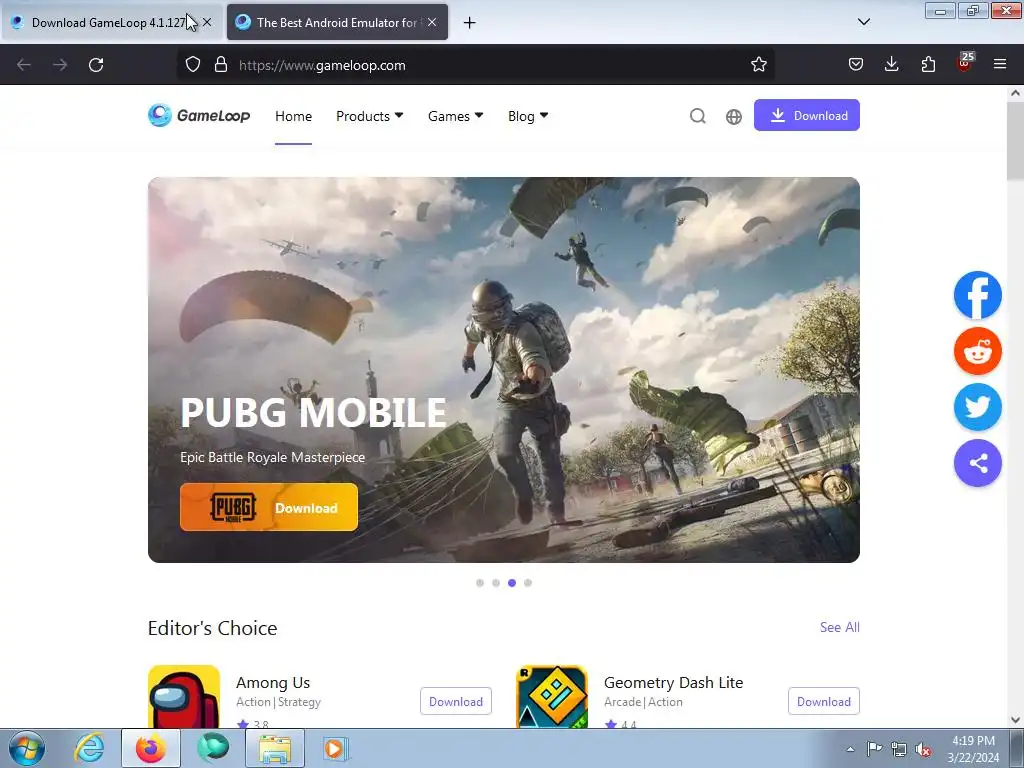
Task: Click the GameLoop logo in the site header
Action: (199, 116)
